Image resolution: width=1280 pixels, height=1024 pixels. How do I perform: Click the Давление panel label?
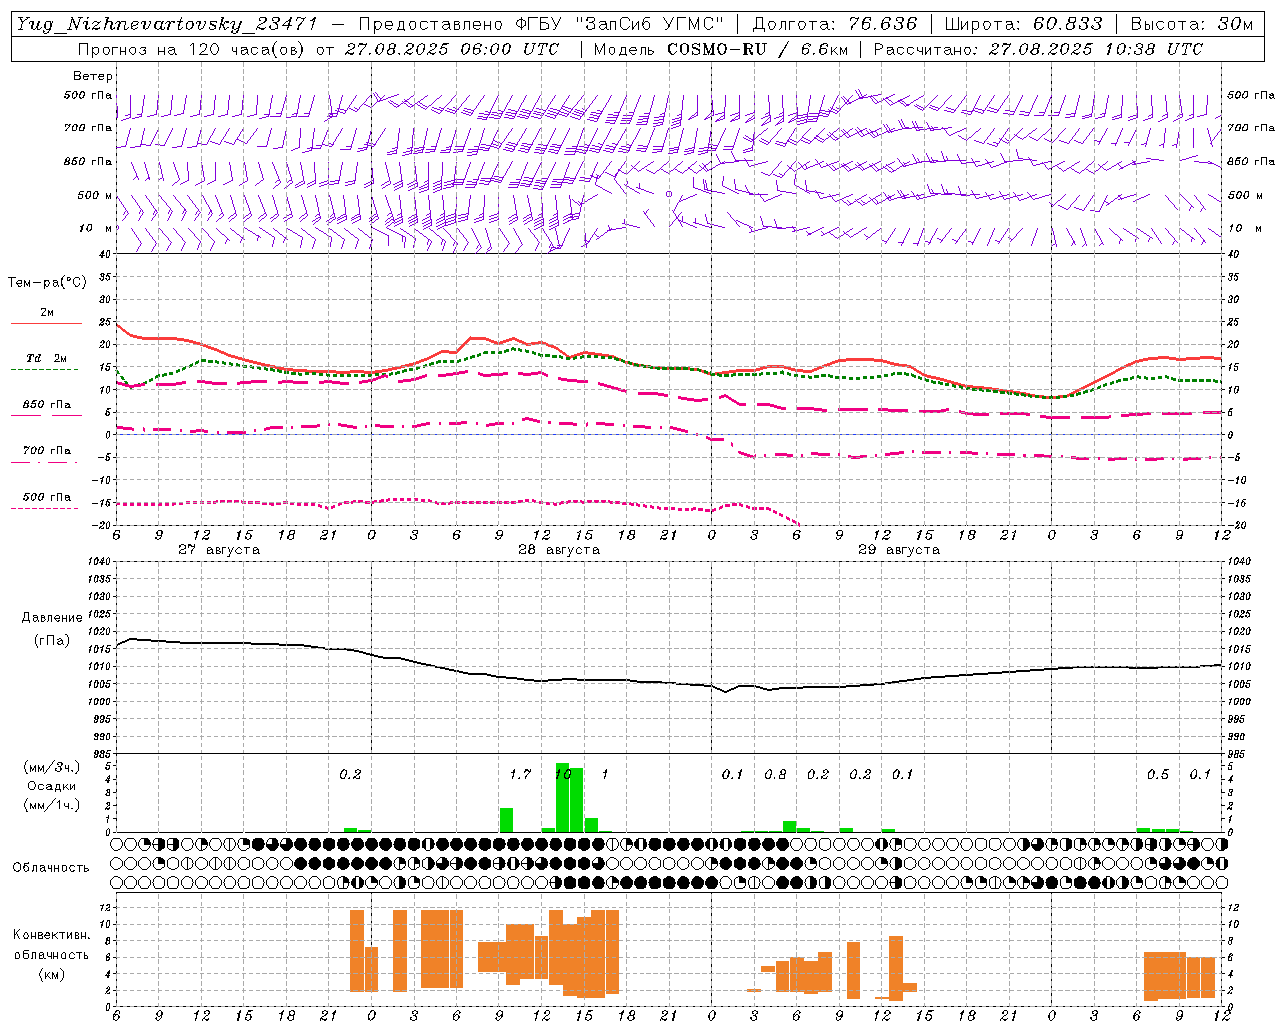[51, 618]
